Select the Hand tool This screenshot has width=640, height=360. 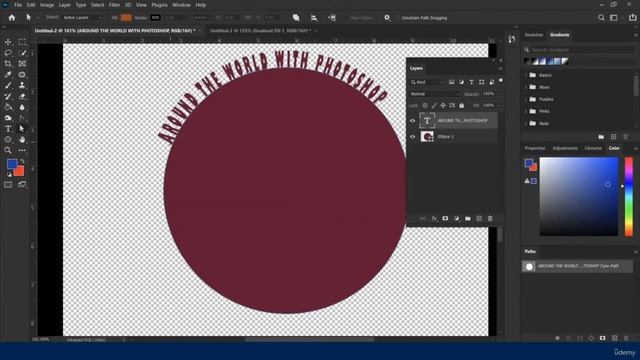tap(22, 140)
